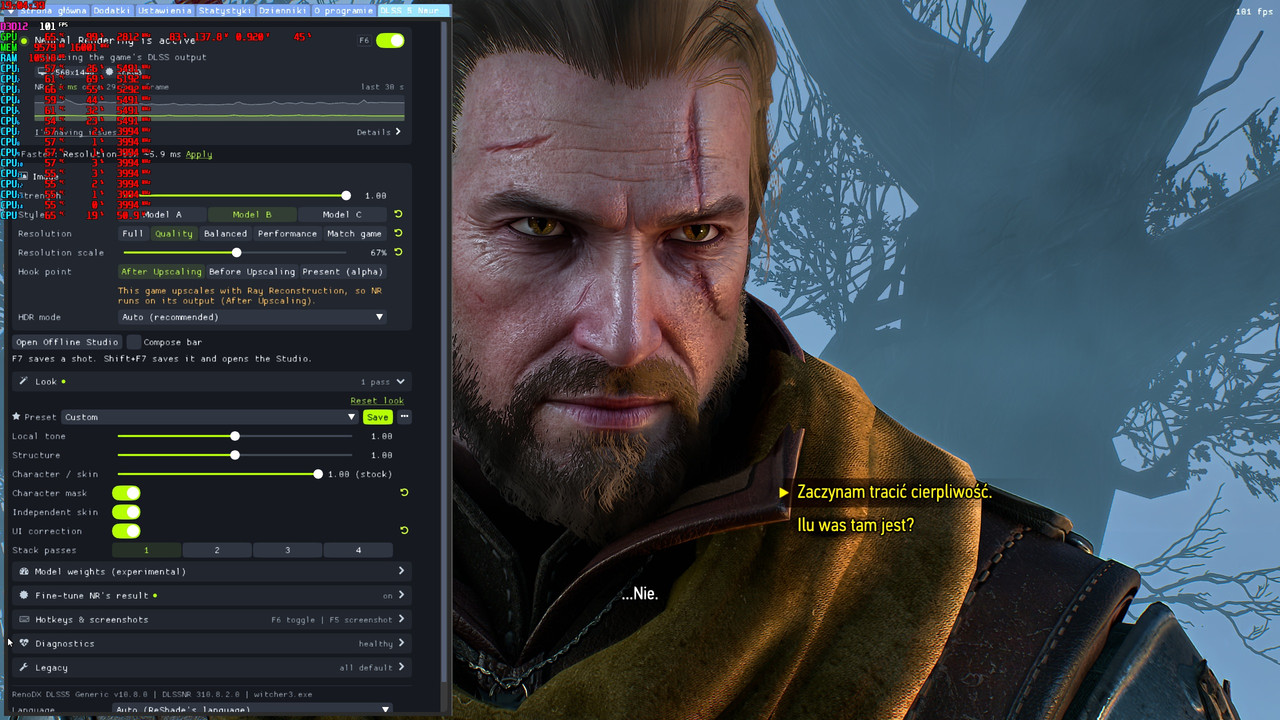Click the wand icon beside Look
Screen dimensions: 1280x720
click(x=23, y=381)
